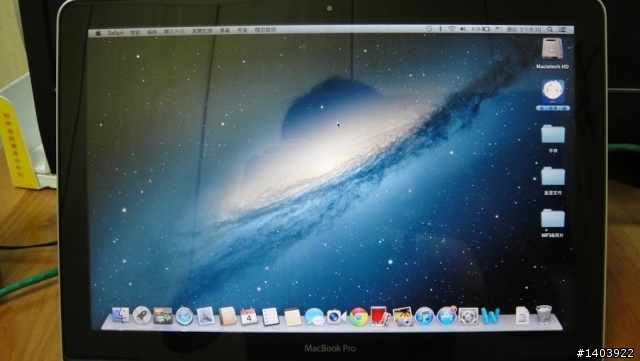This screenshot has width=640, height=361.
Task: Select second desktop folder above MP3 folder
Action: (x=553, y=176)
